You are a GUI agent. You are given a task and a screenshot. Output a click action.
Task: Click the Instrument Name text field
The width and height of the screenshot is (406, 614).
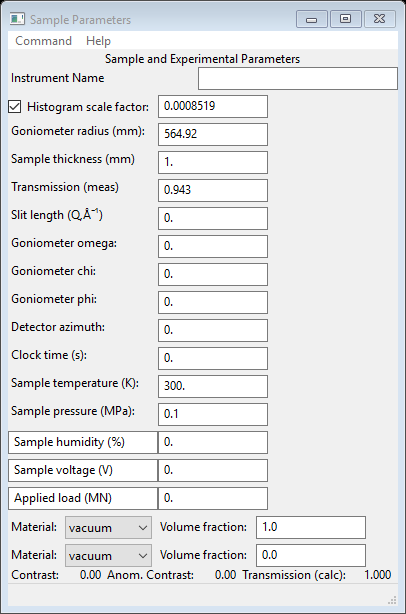298,78
